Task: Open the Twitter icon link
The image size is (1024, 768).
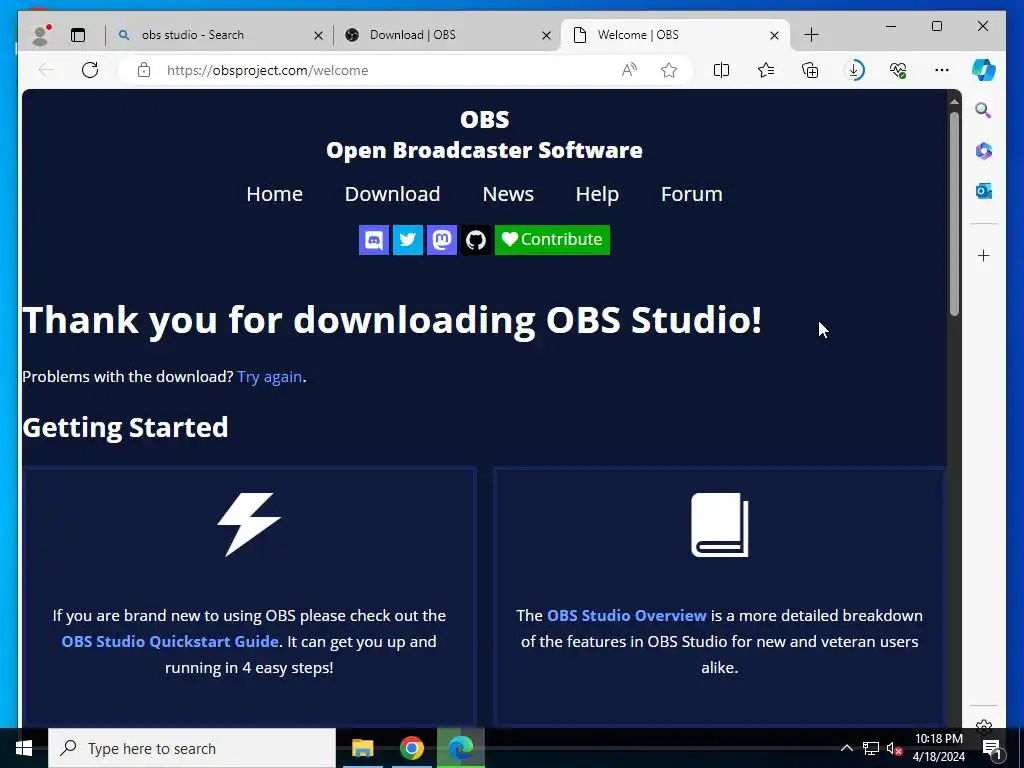Action: pyautogui.click(x=408, y=240)
